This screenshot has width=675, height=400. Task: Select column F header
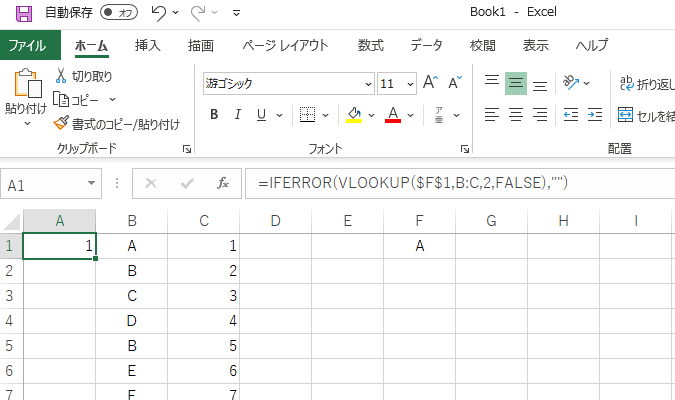point(419,221)
